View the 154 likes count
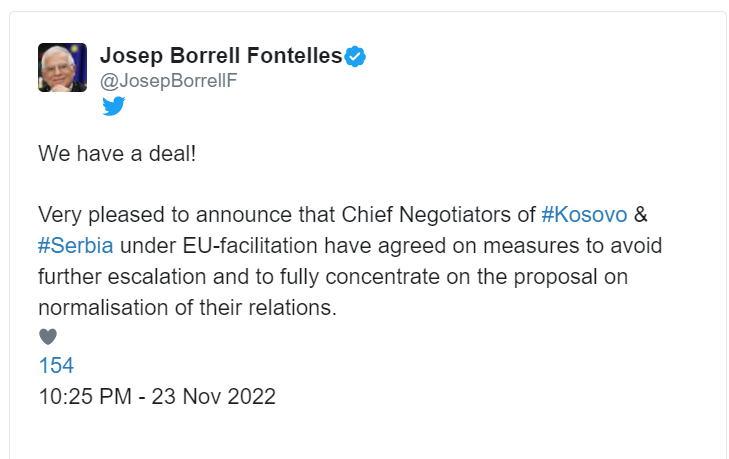Image resolution: width=729 pixels, height=459 pixels. (56, 366)
